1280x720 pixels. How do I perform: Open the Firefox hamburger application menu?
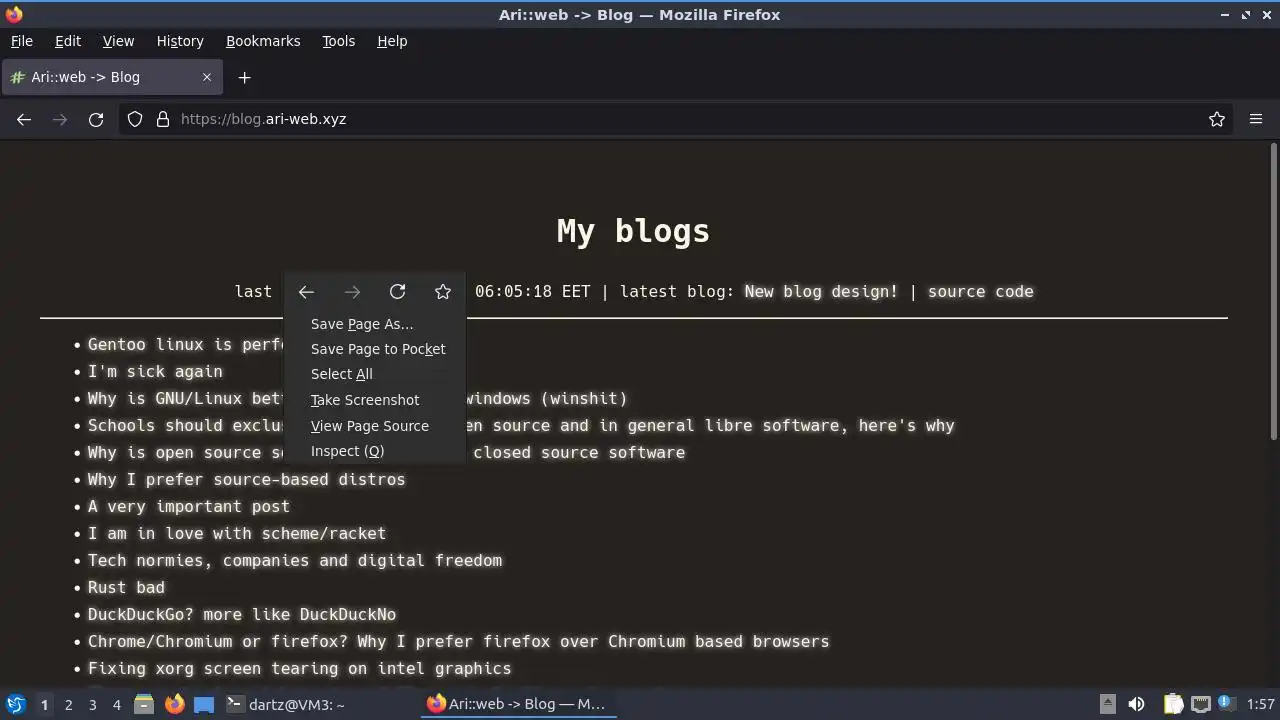coord(1256,119)
